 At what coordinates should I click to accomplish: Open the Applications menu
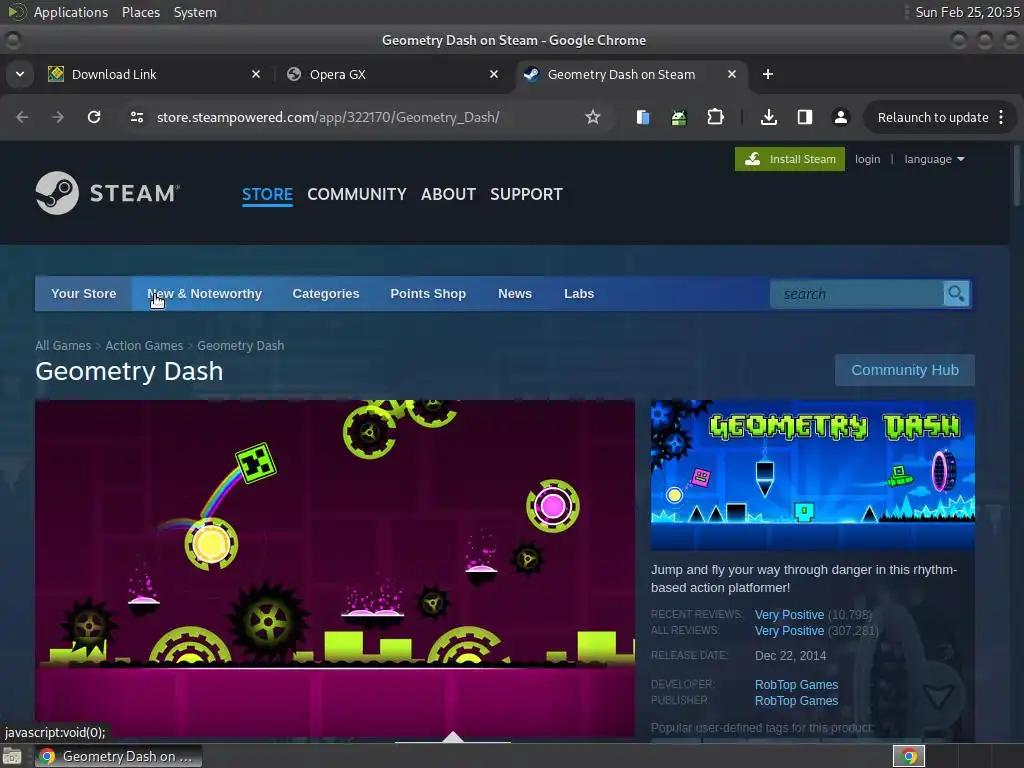(x=71, y=12)
